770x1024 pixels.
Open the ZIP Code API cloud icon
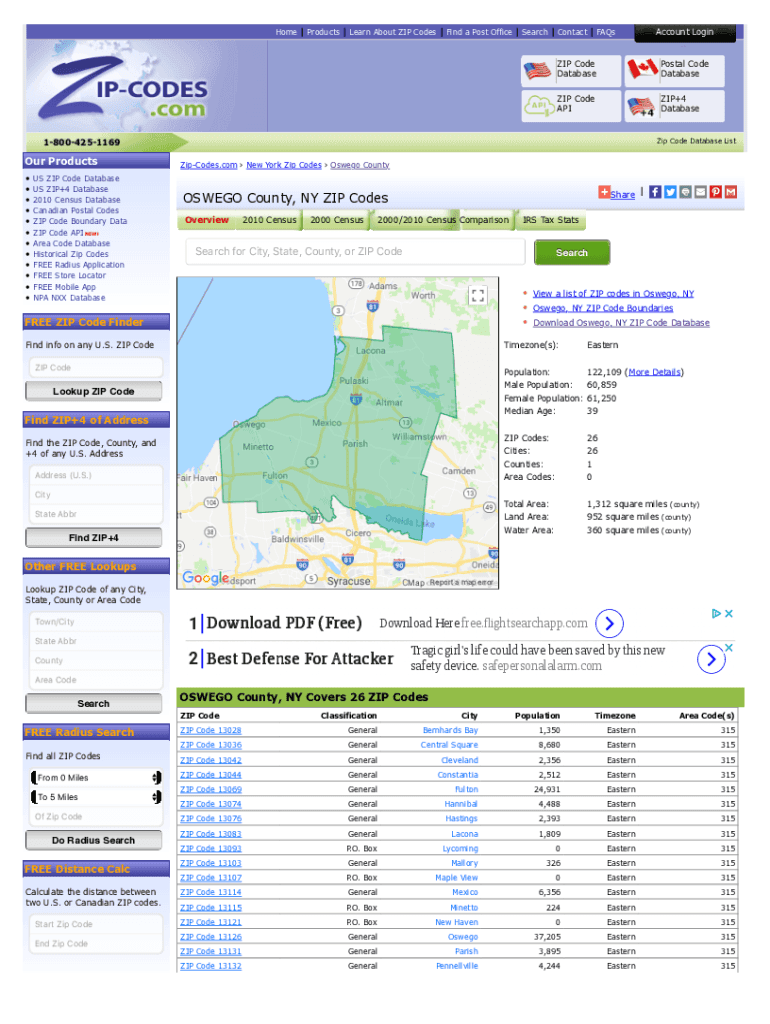(539, 104)
